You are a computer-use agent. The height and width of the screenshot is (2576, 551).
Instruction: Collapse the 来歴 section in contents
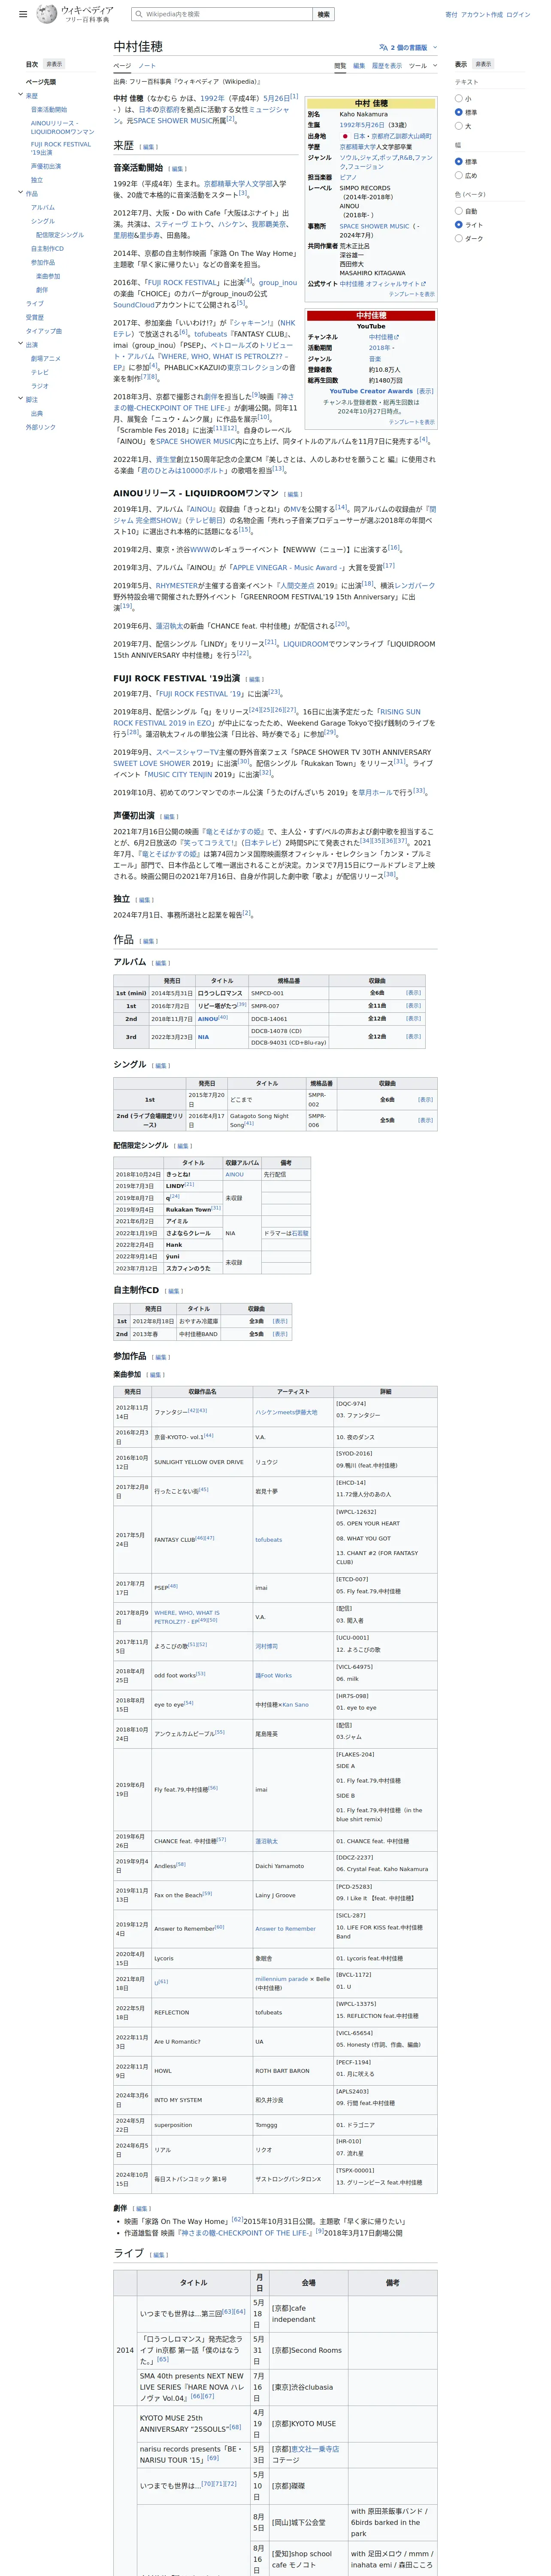[21, 95]
